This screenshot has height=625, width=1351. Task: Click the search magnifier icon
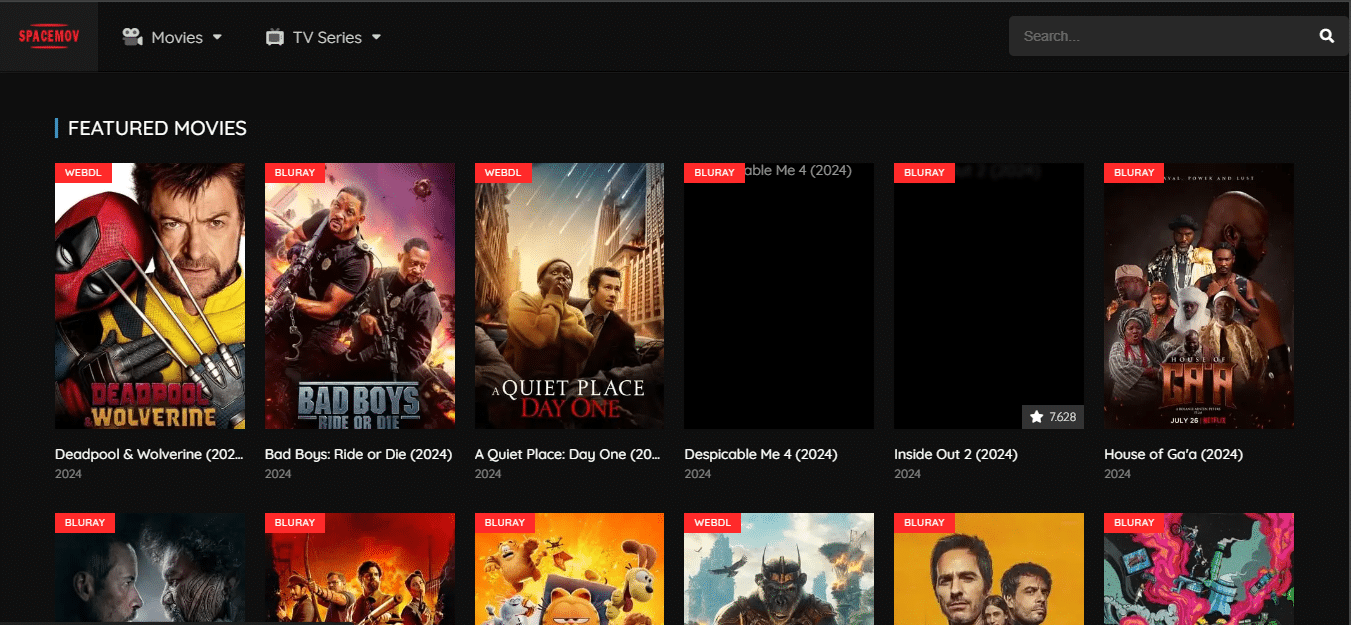coord(1326,35)
